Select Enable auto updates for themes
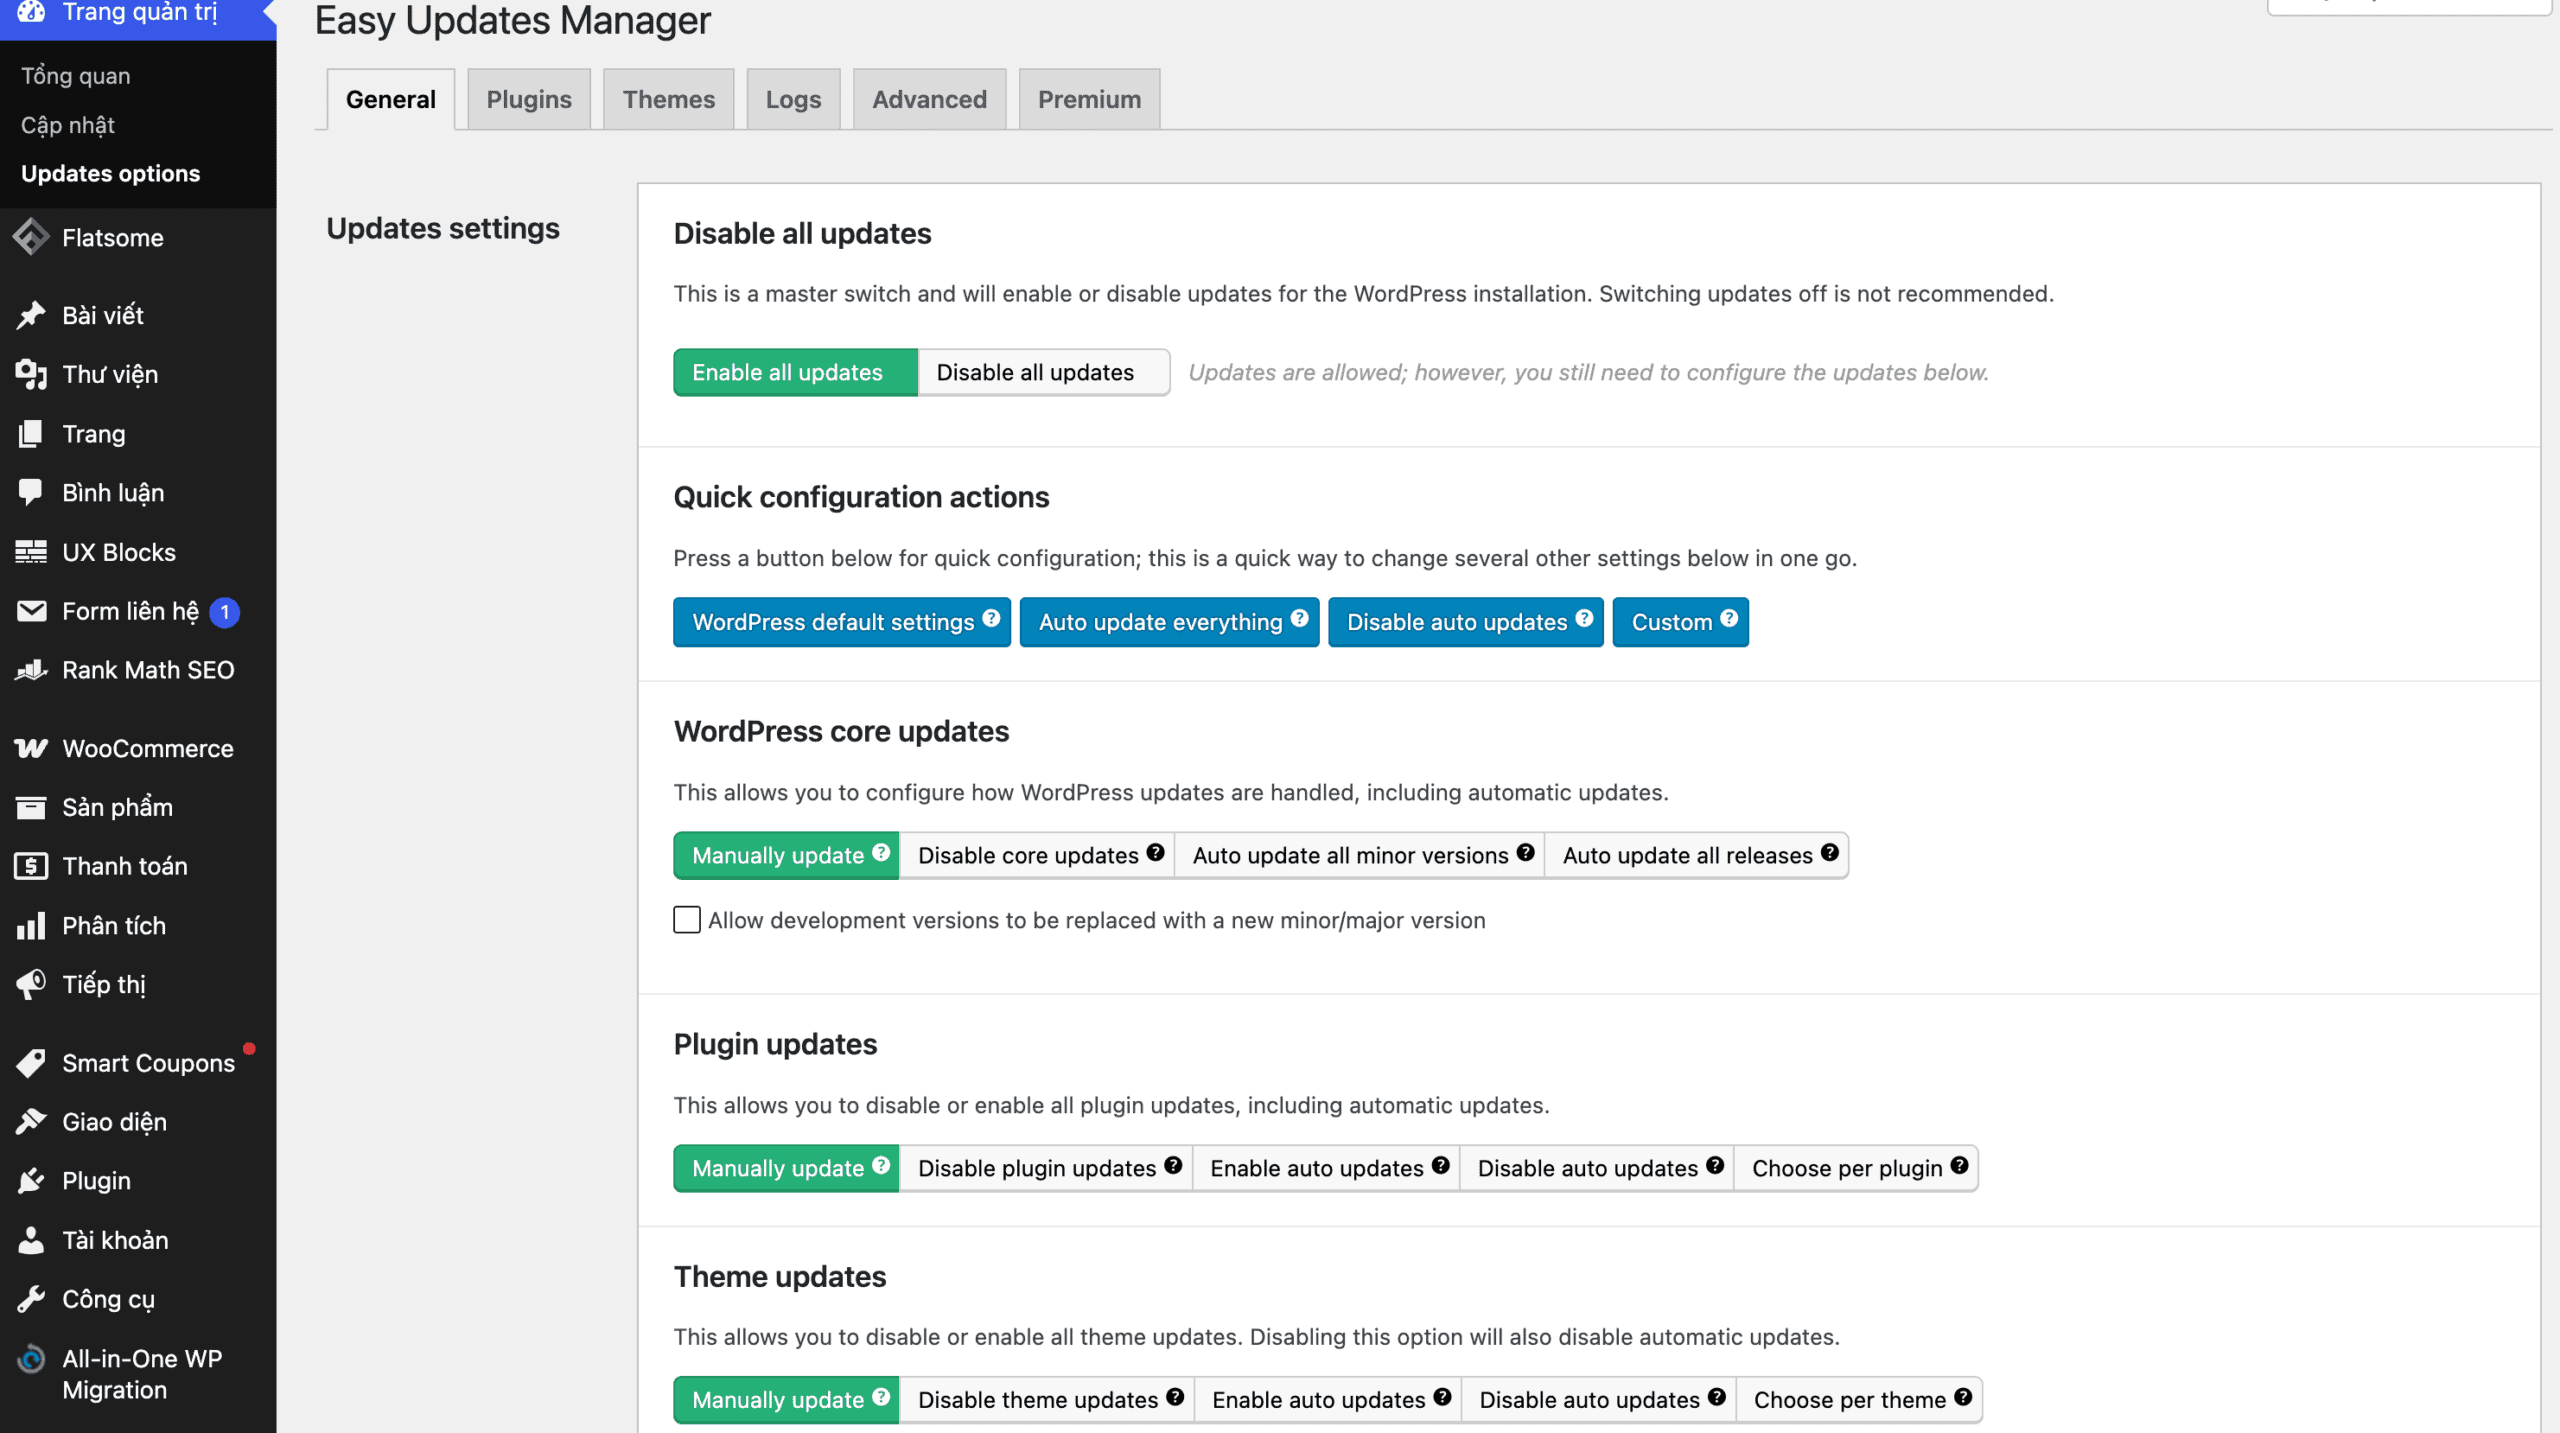 1327,1400
